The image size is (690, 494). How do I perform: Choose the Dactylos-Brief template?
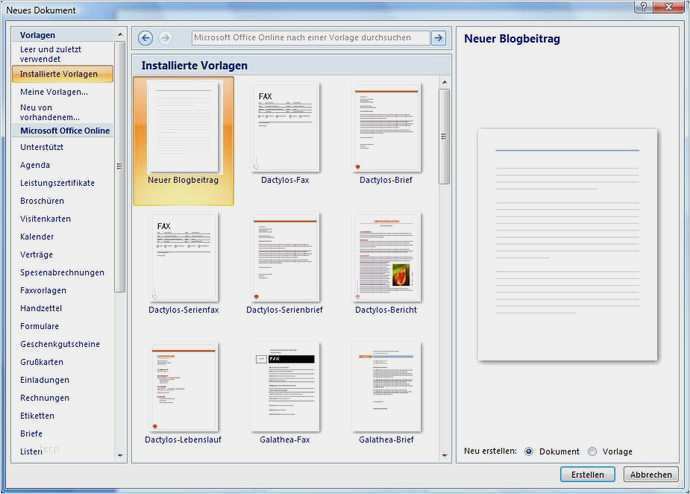[x=386, y=133]
